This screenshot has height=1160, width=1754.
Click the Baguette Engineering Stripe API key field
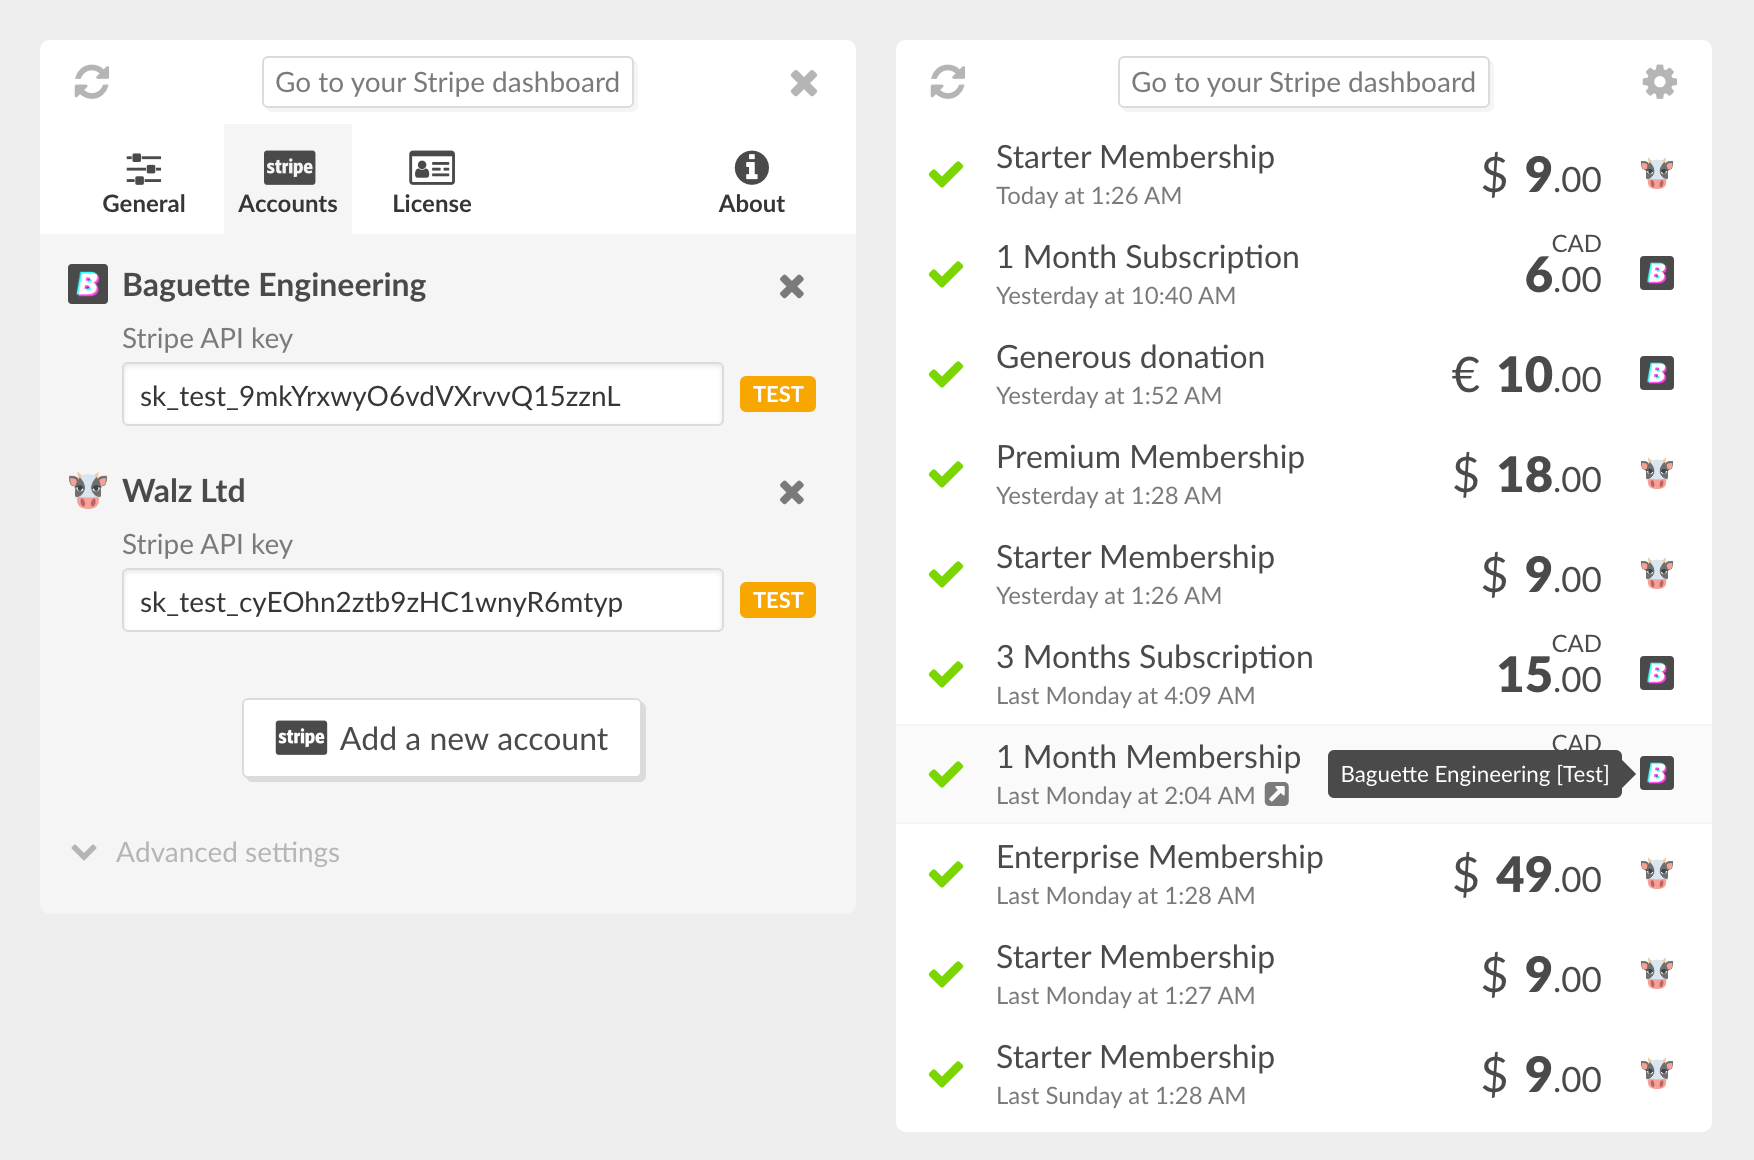tap(422, 395)
